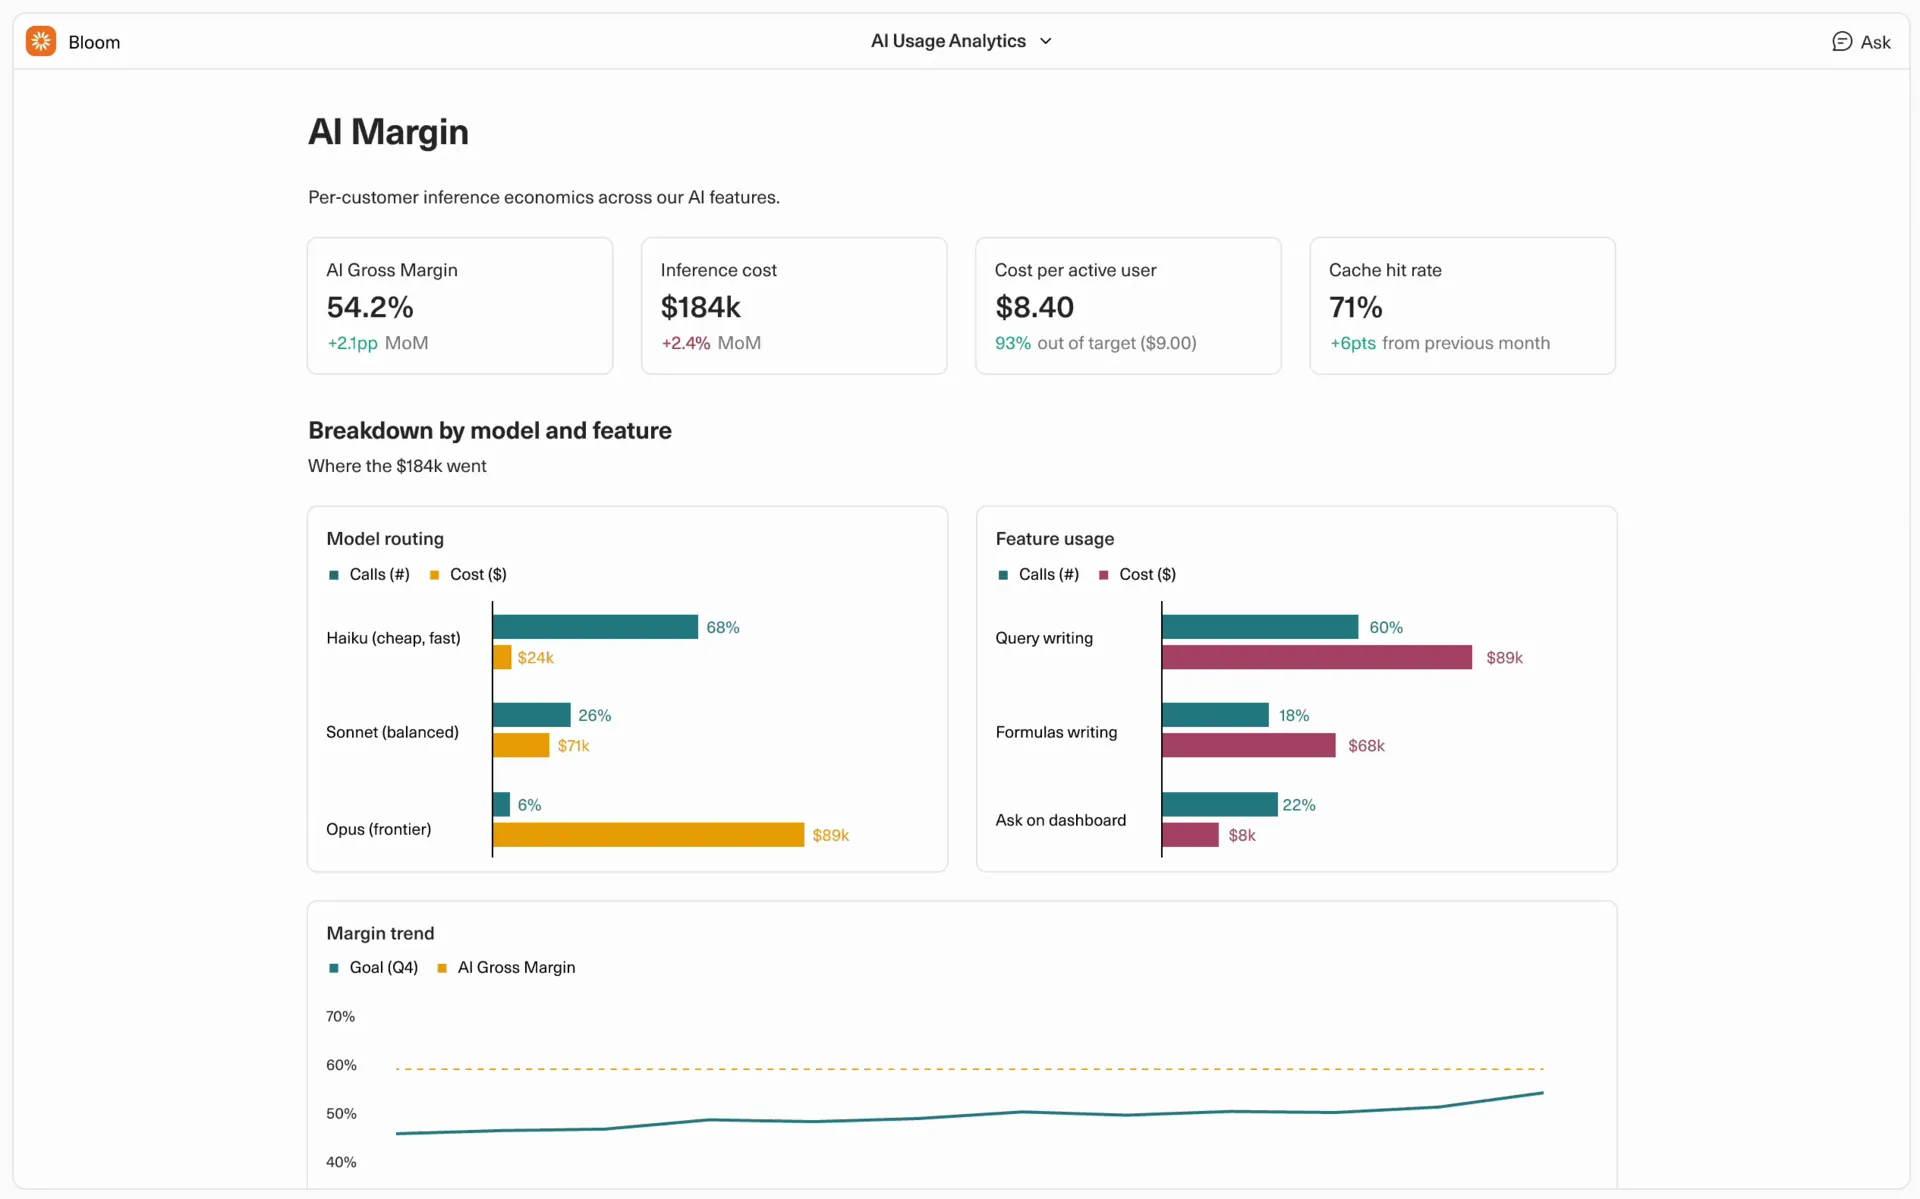Click the 'Opus (frontier)' row label
Viewport: 1920px width, 1199px height.
(x=378, y=829)
